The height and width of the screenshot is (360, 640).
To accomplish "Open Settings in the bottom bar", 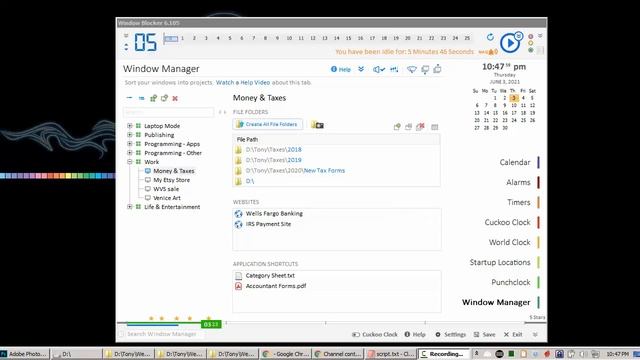I will click(451, 334).
